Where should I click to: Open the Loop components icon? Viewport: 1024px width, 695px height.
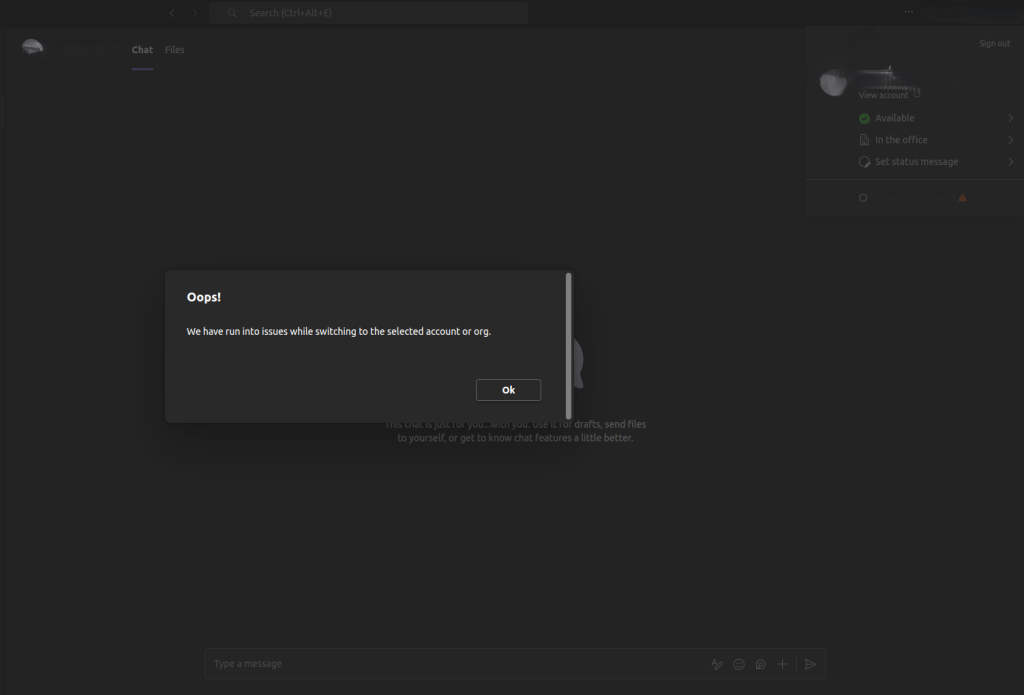point(760,664)
